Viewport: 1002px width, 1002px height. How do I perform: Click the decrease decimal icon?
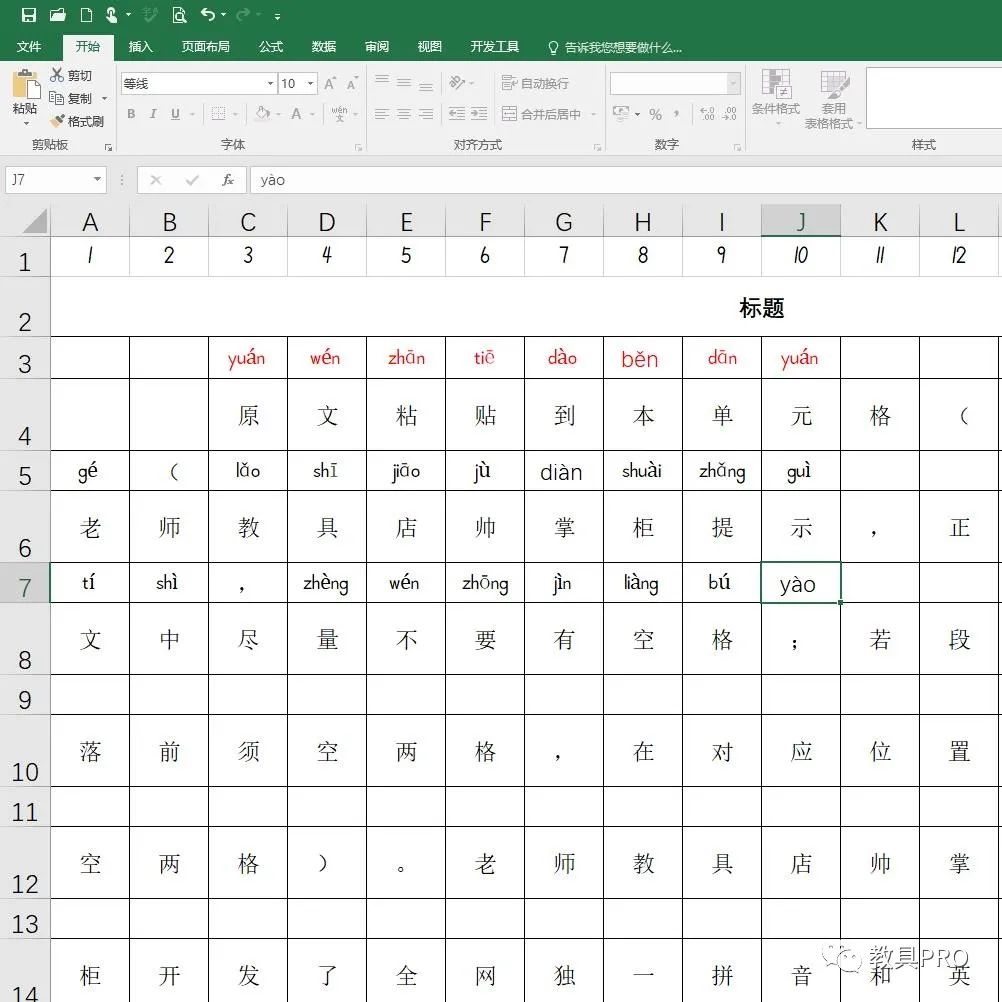[x=730, y=114]
